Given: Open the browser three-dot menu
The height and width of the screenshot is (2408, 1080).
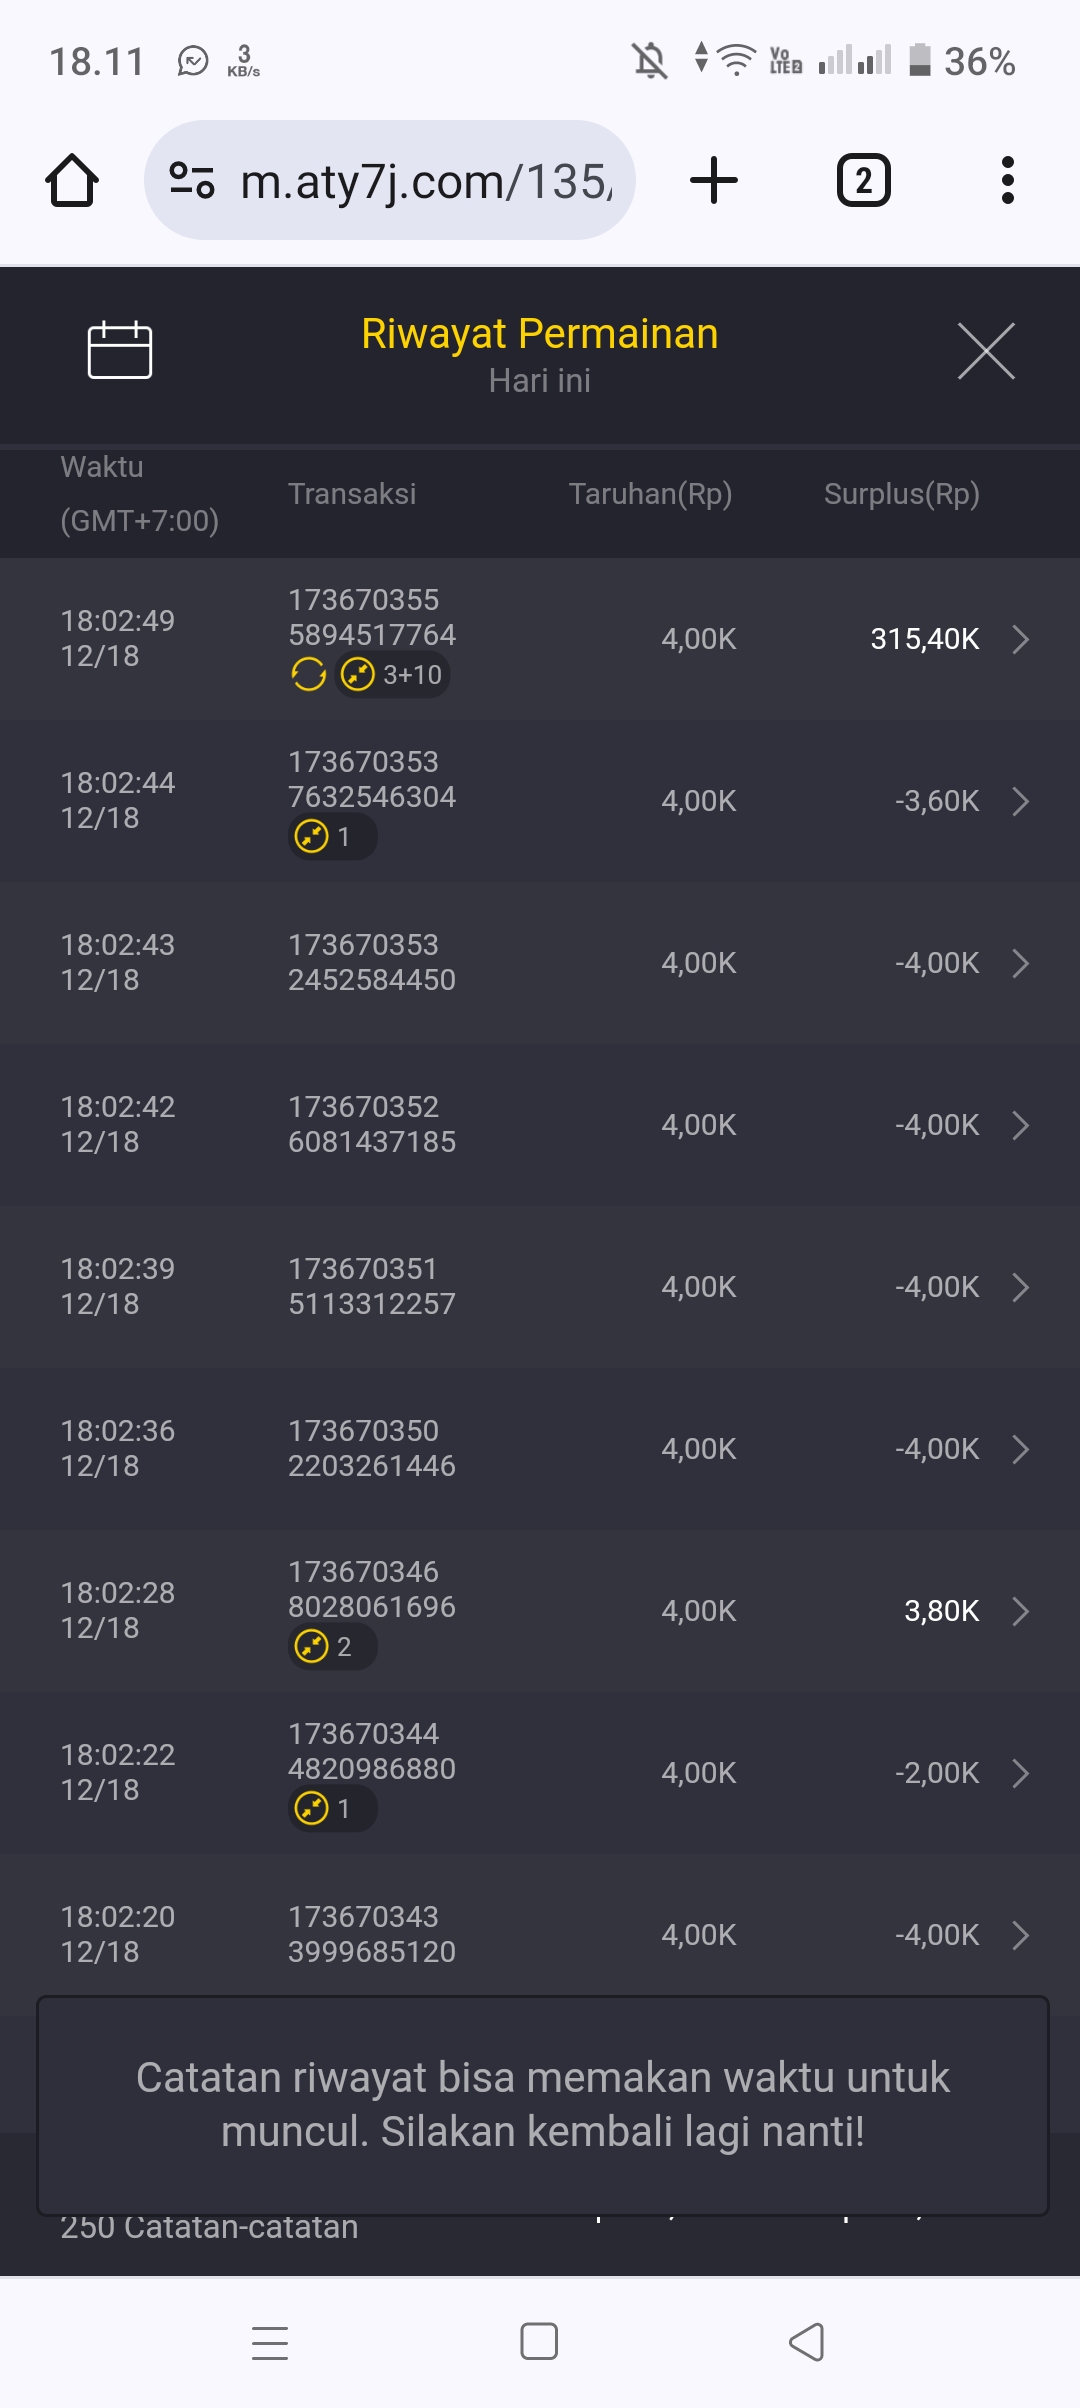Looking at the screenshot, I should click(1007, 181).
